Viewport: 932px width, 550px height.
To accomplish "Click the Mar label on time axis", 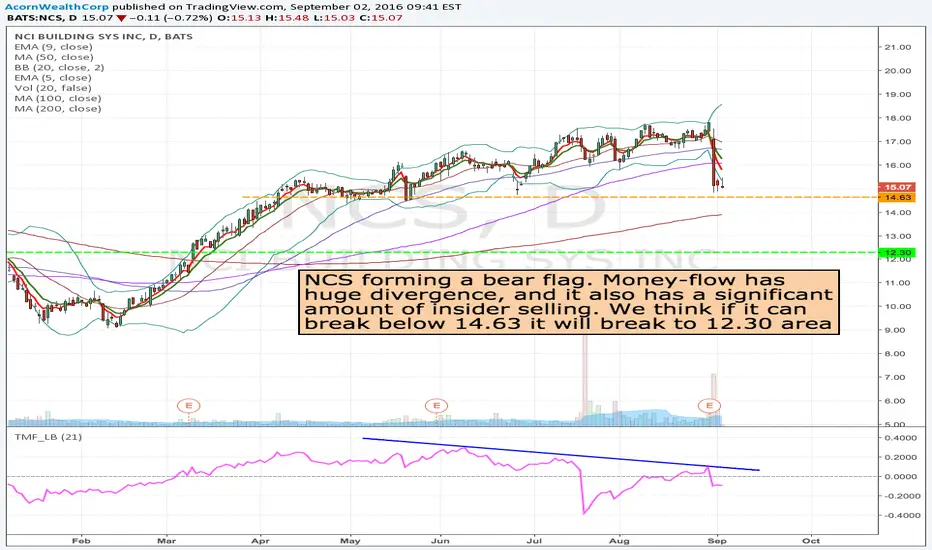I will (166, 540).
